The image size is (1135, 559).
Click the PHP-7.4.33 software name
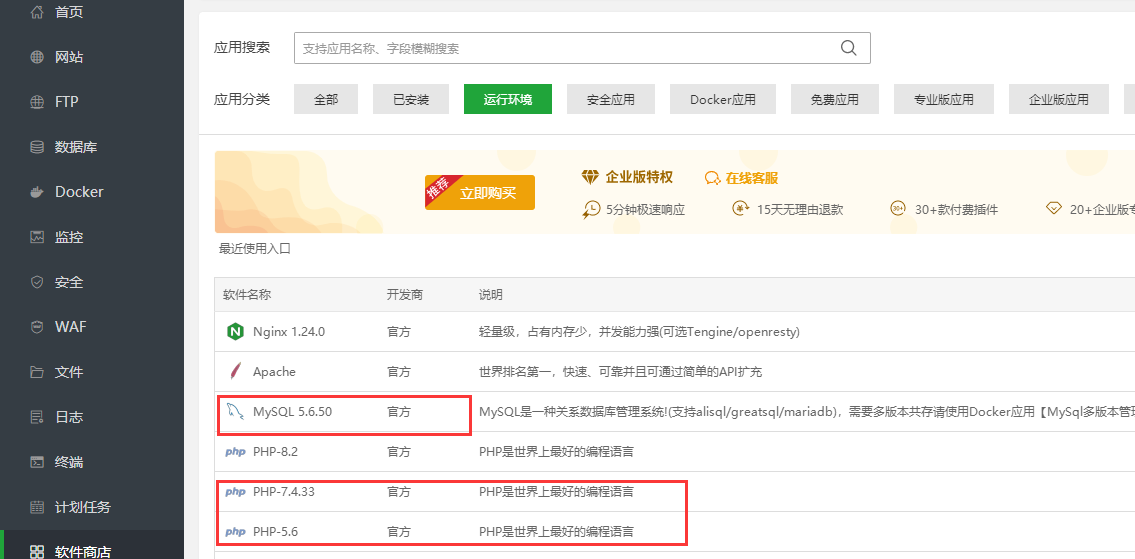click(x=284, y=492)
